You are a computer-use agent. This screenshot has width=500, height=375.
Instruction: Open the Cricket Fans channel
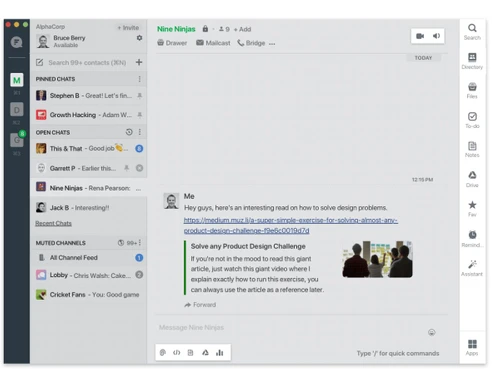(89, 295)
